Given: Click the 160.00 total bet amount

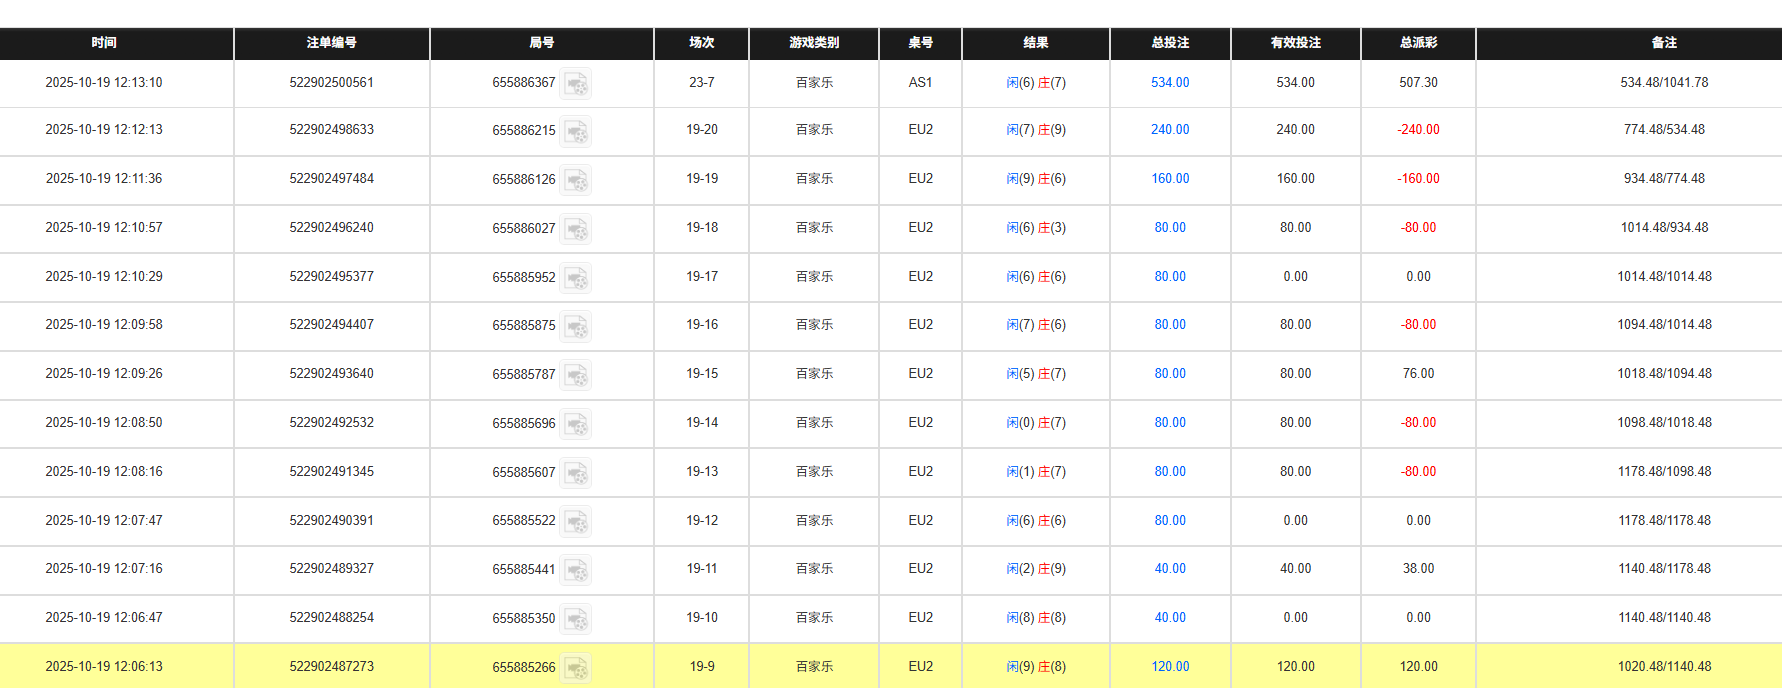Looking at the screenshot, I should [1170, 179].
